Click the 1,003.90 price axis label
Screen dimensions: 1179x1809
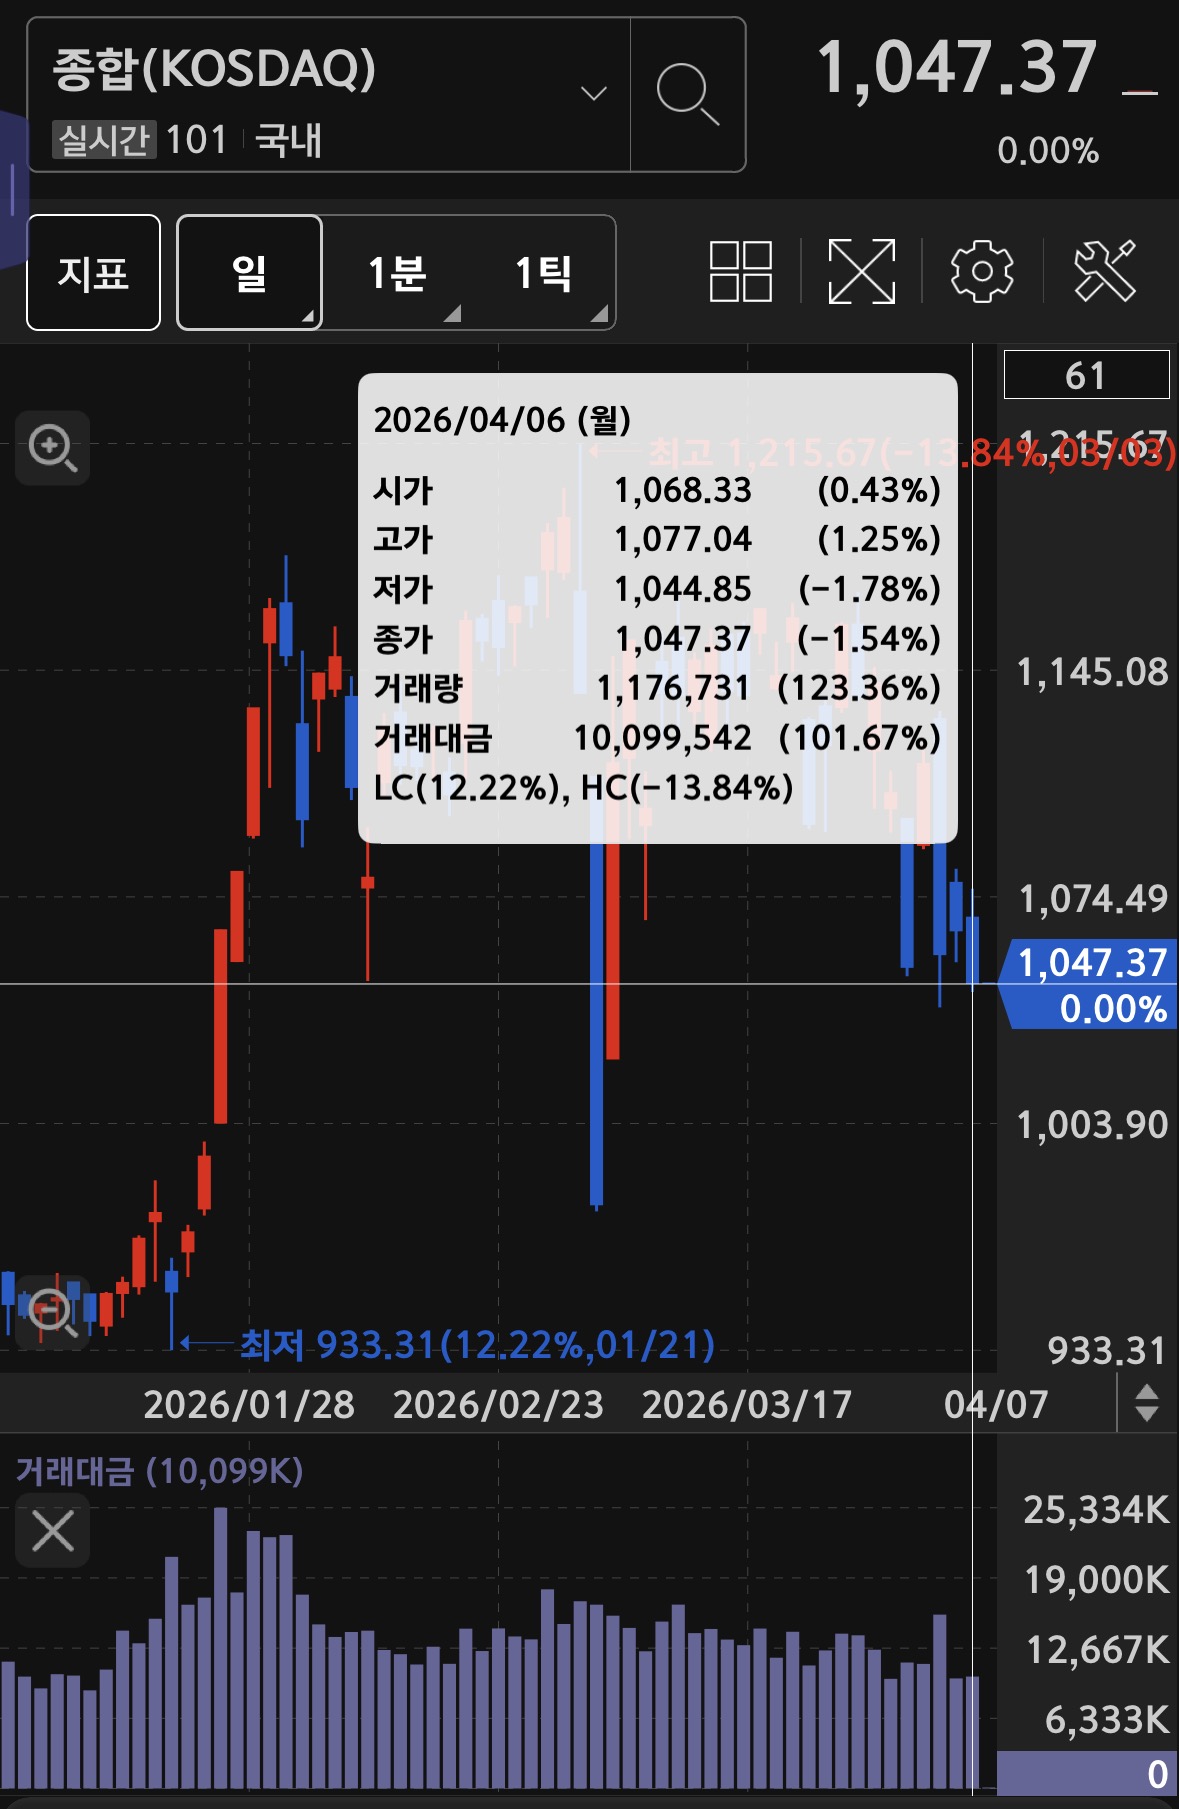1092,1124
